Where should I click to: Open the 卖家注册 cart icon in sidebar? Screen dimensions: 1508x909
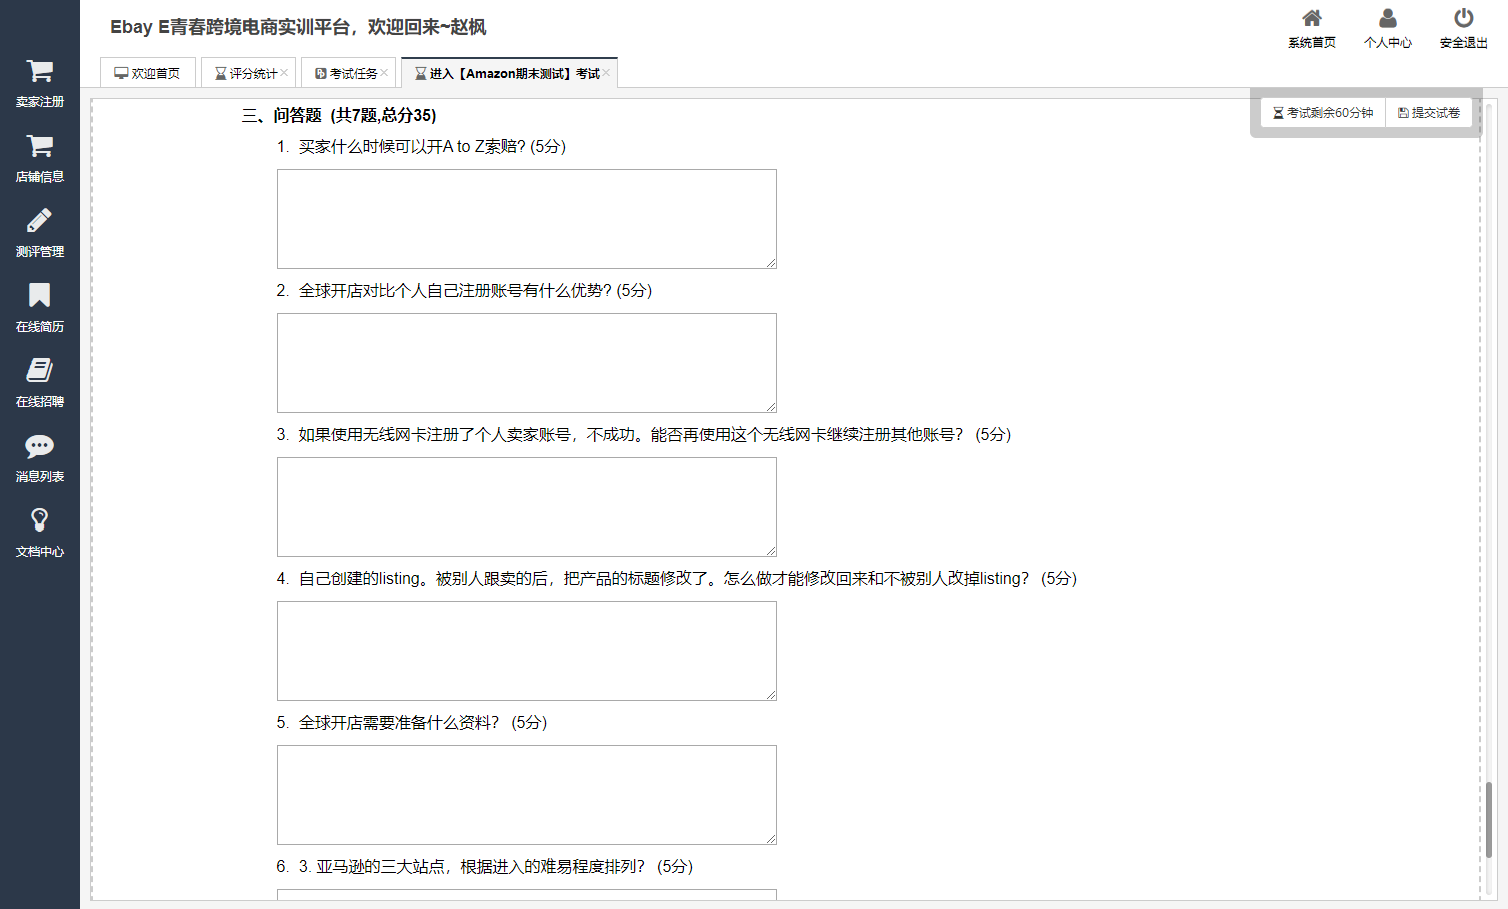pos(40,71)
